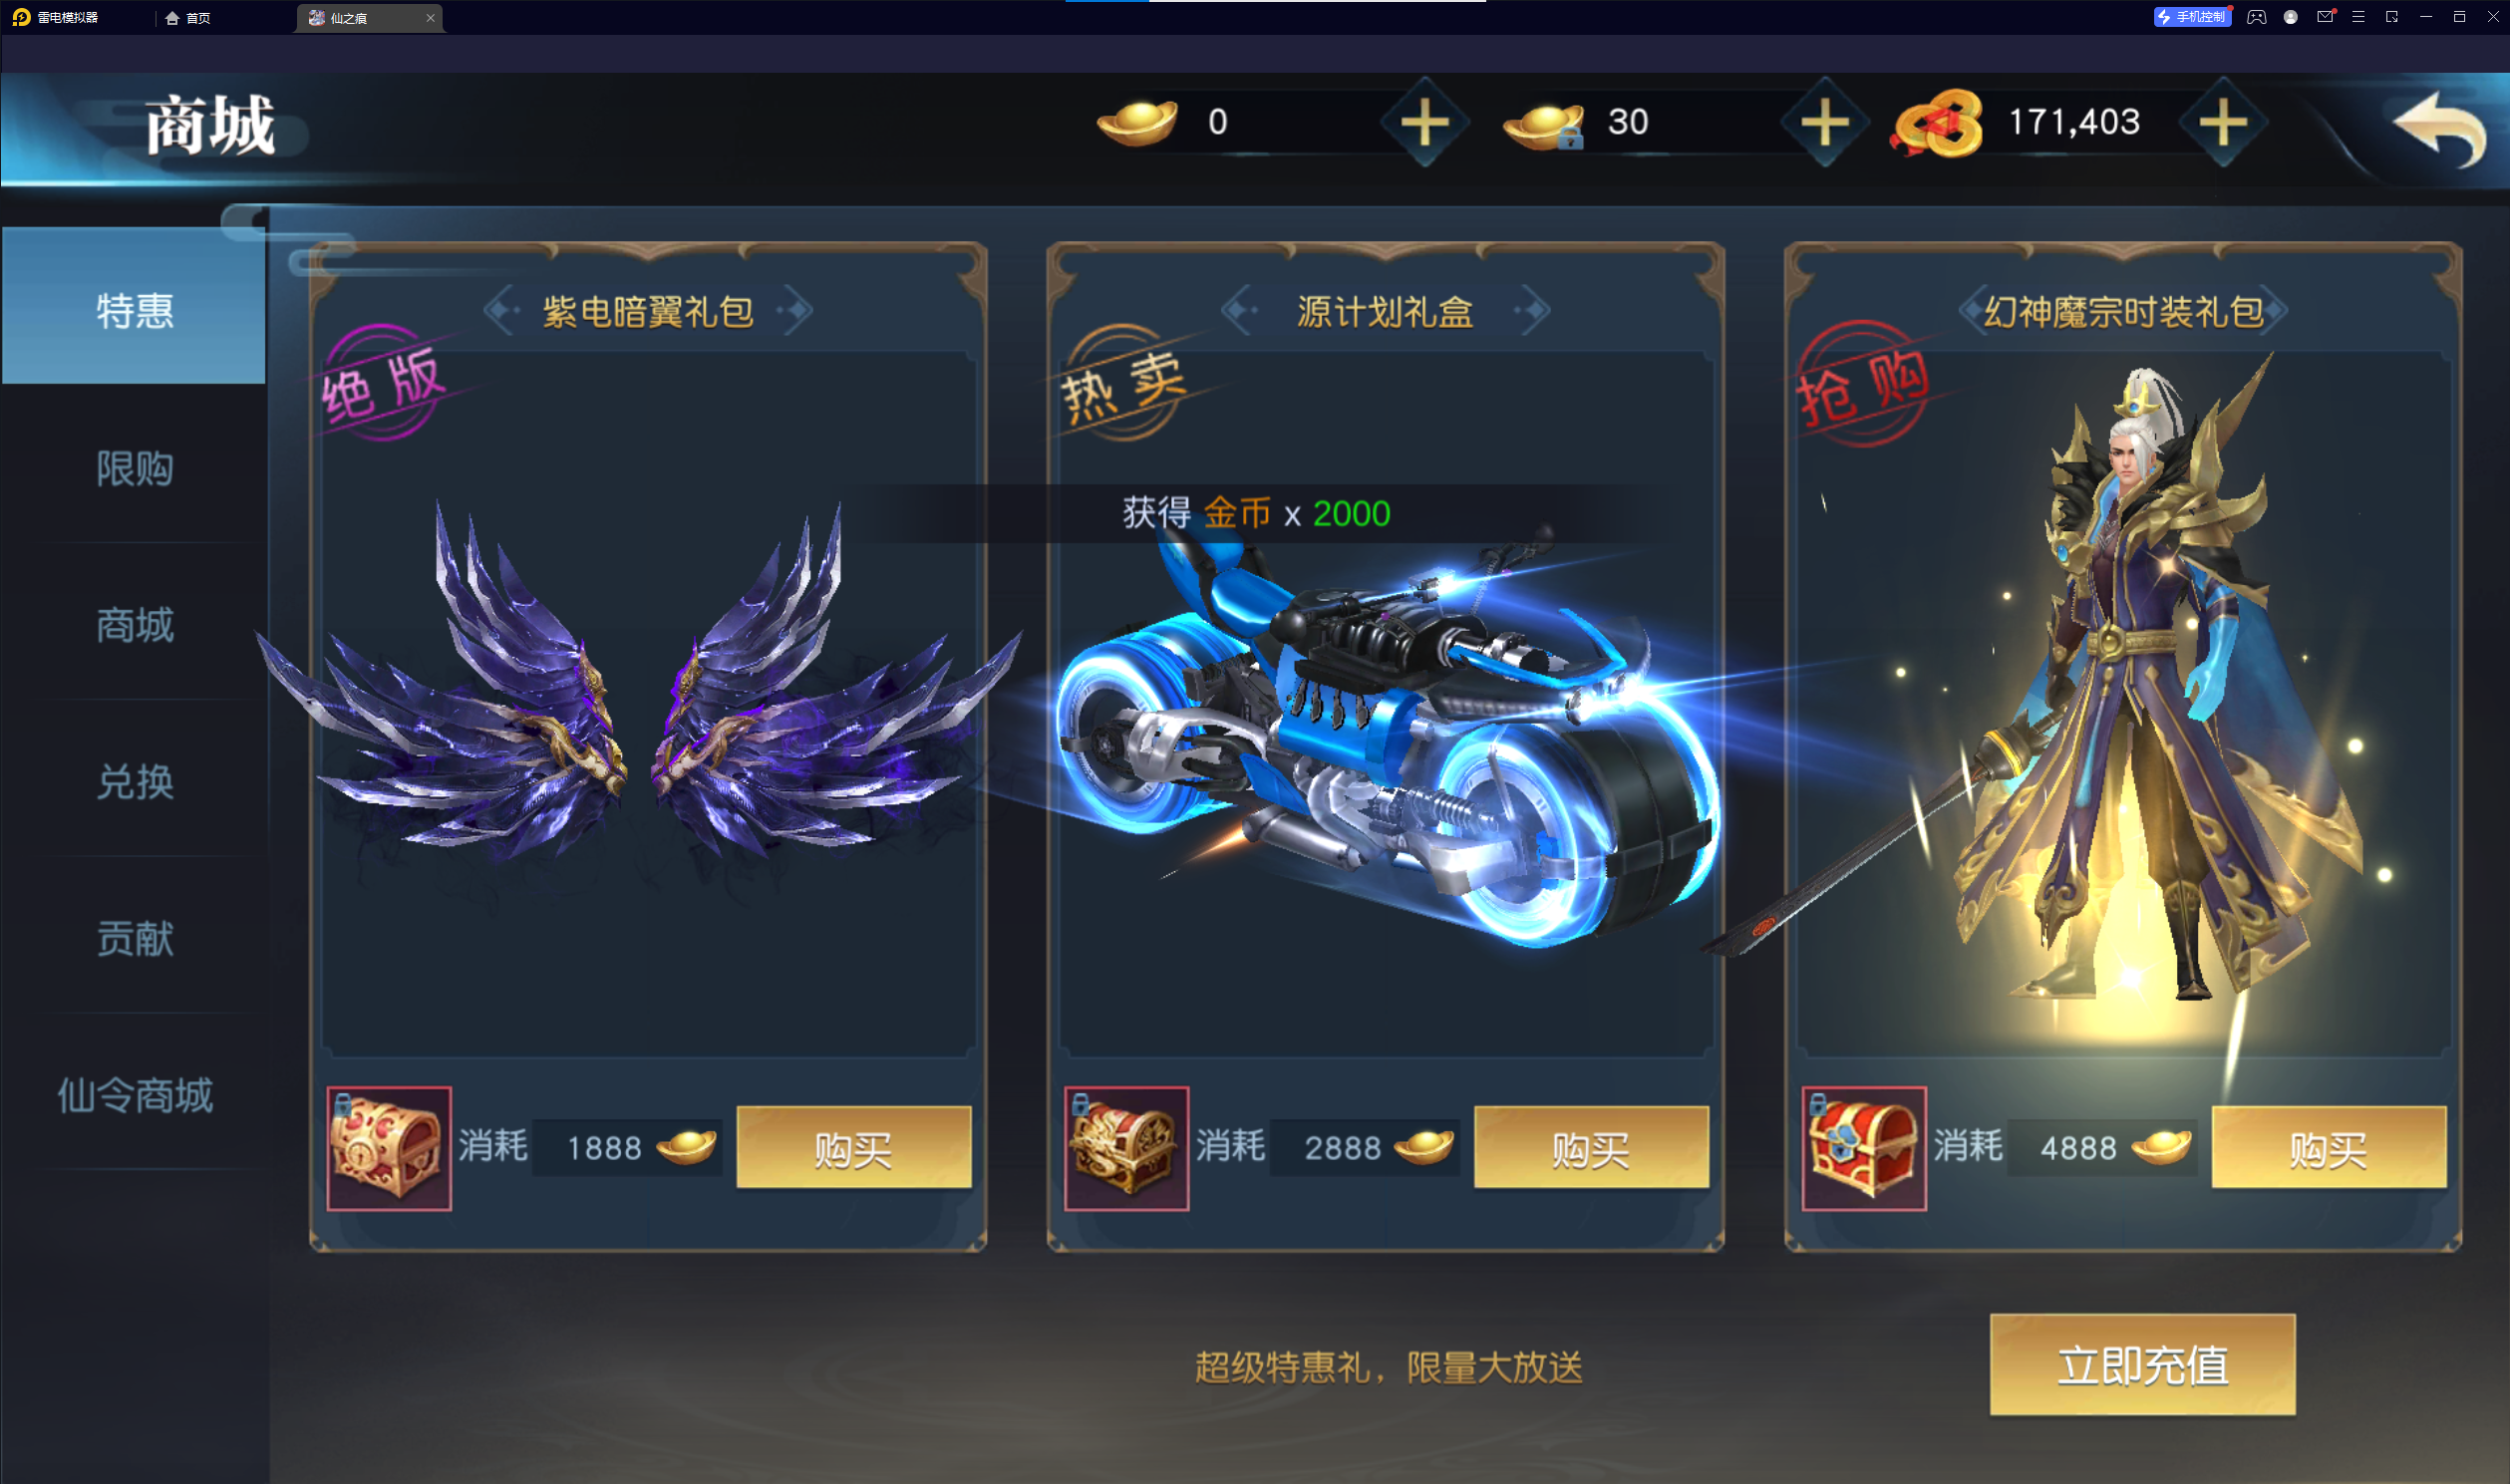This screenshot has width=2510, height=1484.
Task: Select the 限购 tab in the sidebar
Action: pos(134,468)
